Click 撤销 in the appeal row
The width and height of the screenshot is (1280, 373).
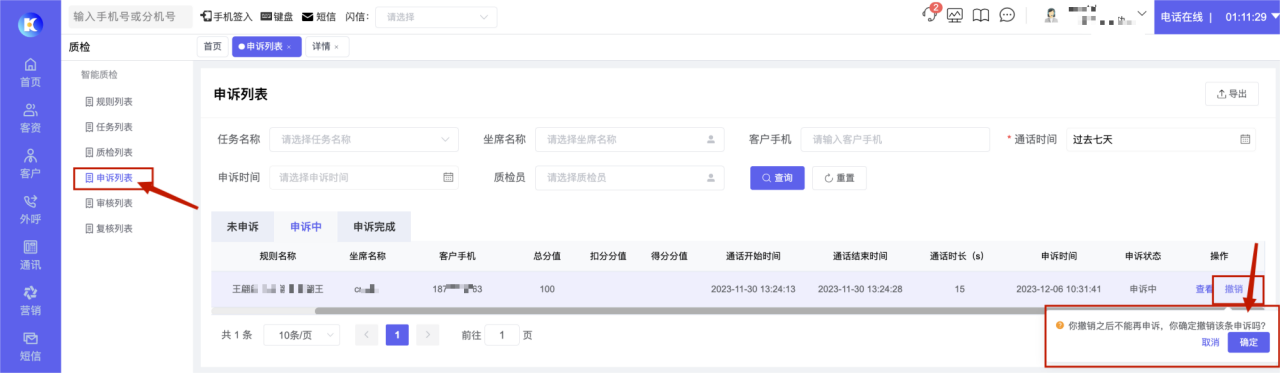pos(1234,289)
